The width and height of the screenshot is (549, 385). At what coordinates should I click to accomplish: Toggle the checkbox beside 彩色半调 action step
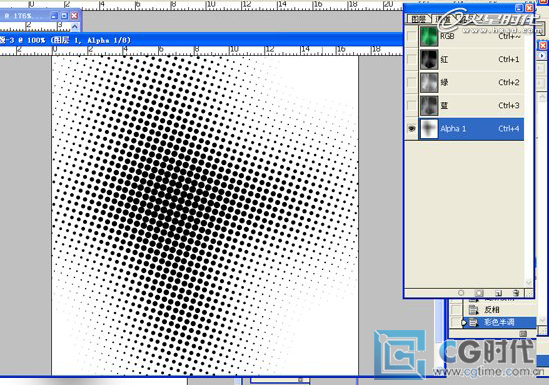[456, 322]
